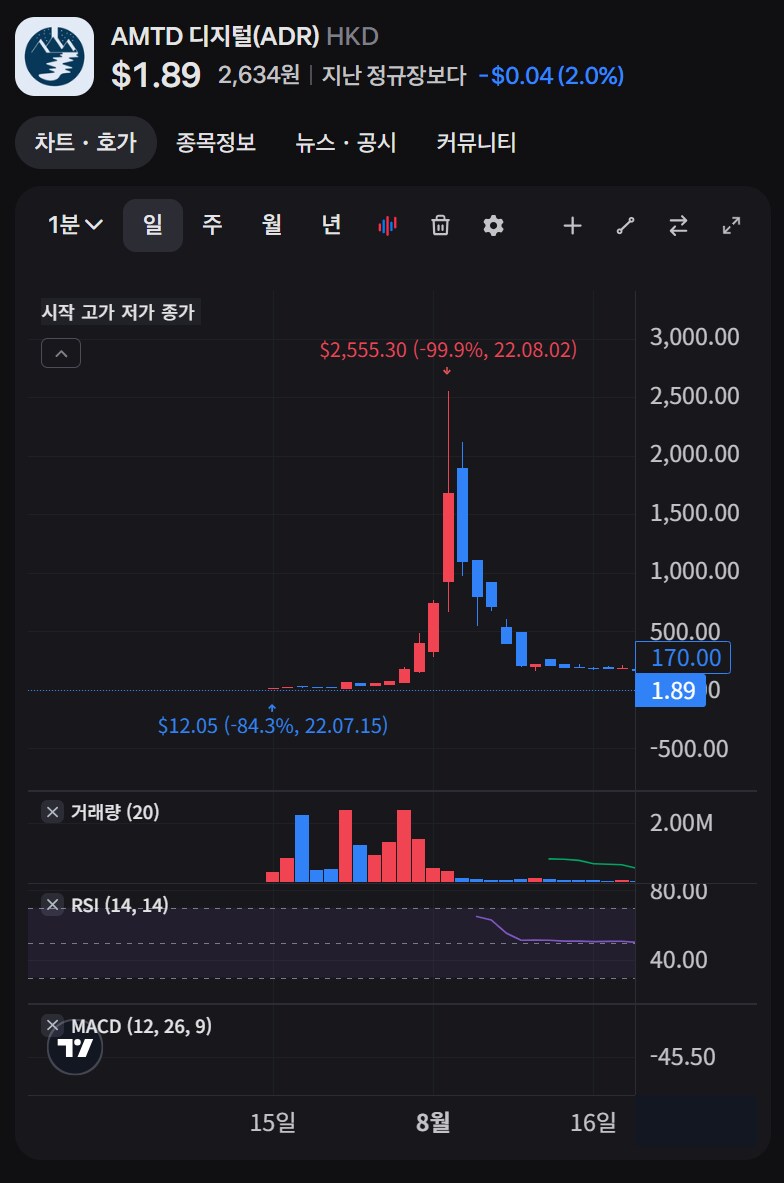This screenshot has width=784, height=1183.
Task: Select the monthly (월) timeframe
Action: click(x=272, y=225)
